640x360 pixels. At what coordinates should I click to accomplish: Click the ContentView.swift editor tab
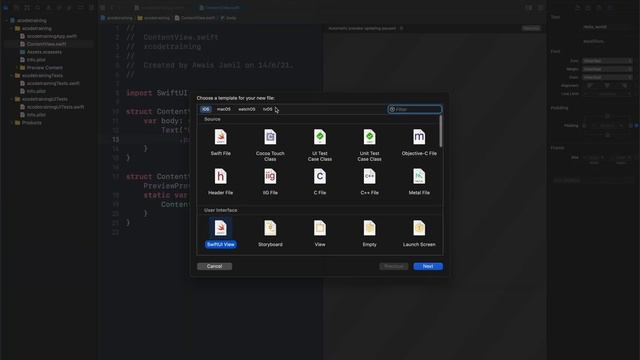click(219, 8)
